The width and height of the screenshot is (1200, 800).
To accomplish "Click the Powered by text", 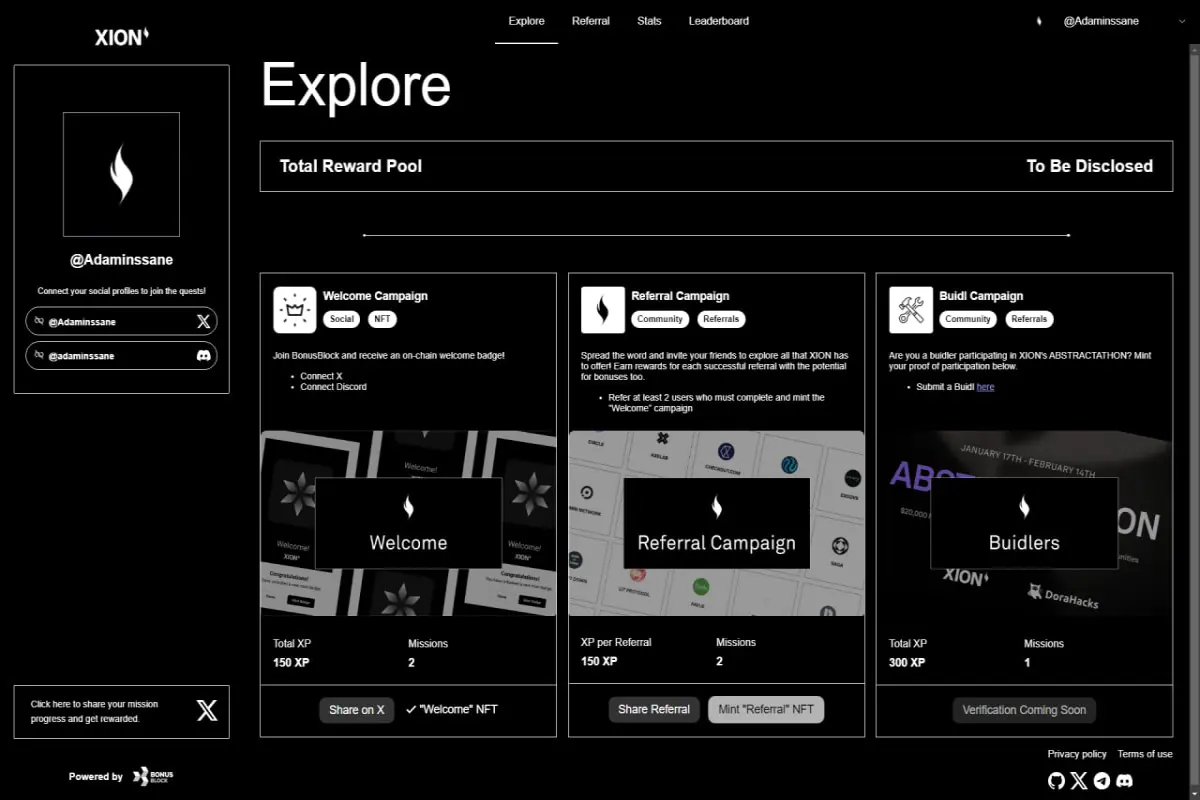I will (x=96, y=776).
